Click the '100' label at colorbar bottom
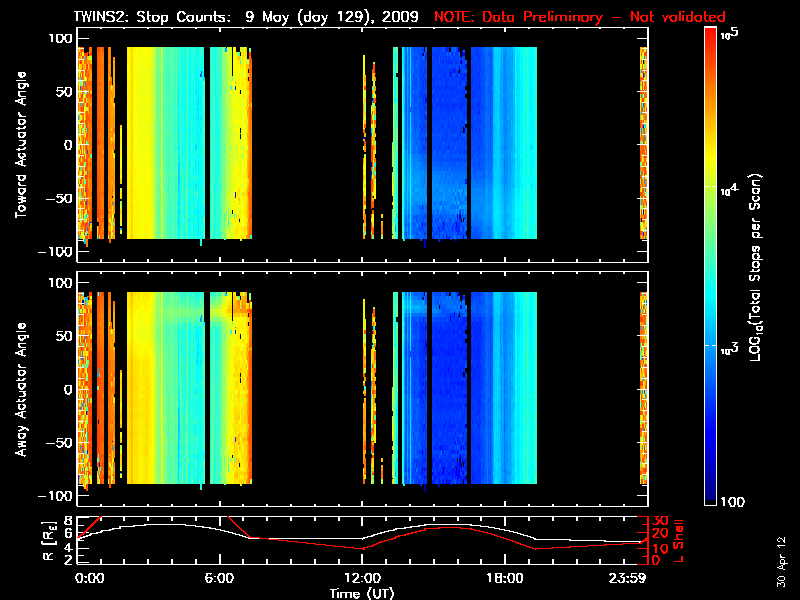The image size is (800, 600). pos(735,501)
